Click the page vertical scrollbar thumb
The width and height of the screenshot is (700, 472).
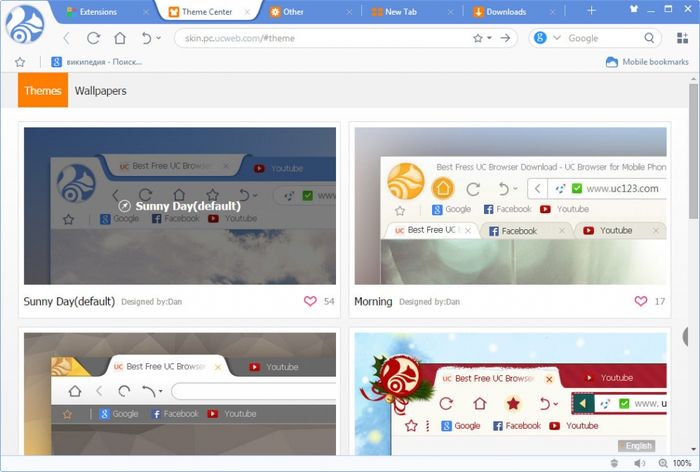[x=693, y=152]
